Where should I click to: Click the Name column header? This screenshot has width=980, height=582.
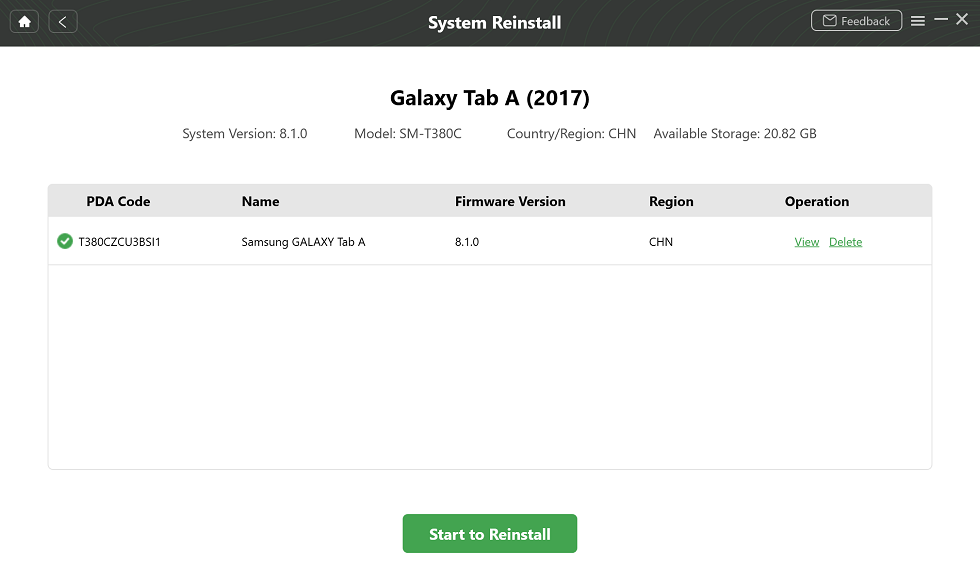pyautogui.click(x=260, y=201)
